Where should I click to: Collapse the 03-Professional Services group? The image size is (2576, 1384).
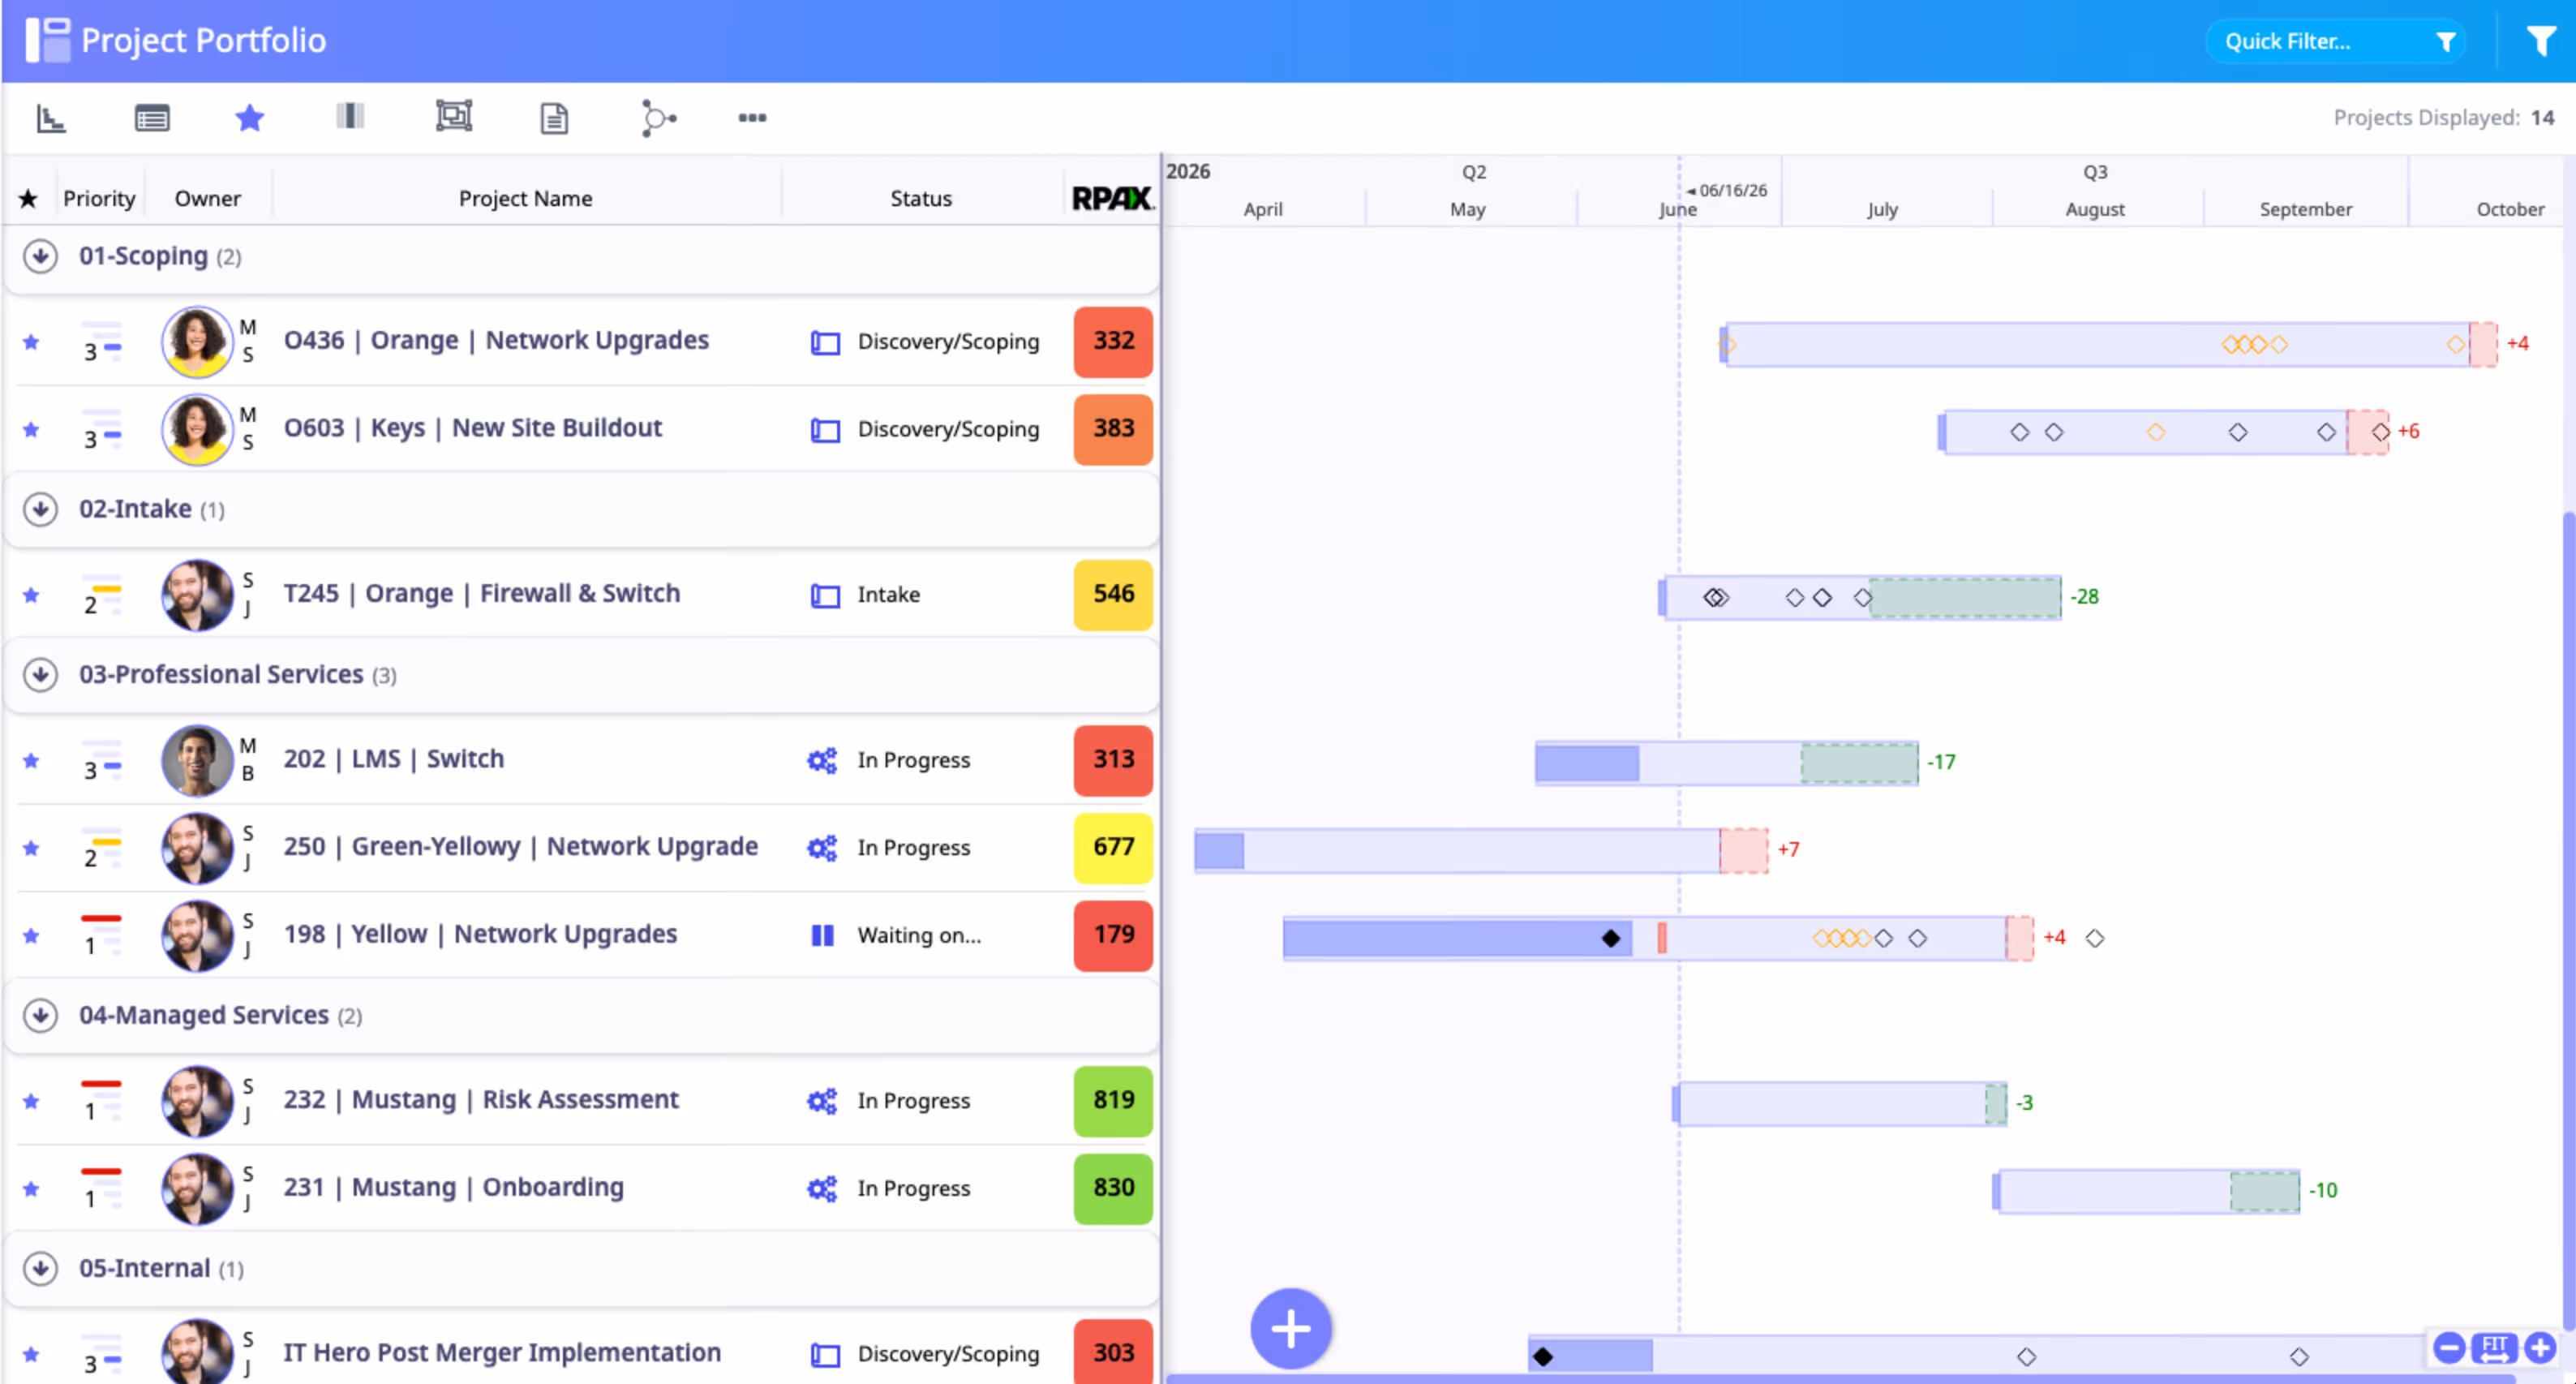tap(40, 675)
